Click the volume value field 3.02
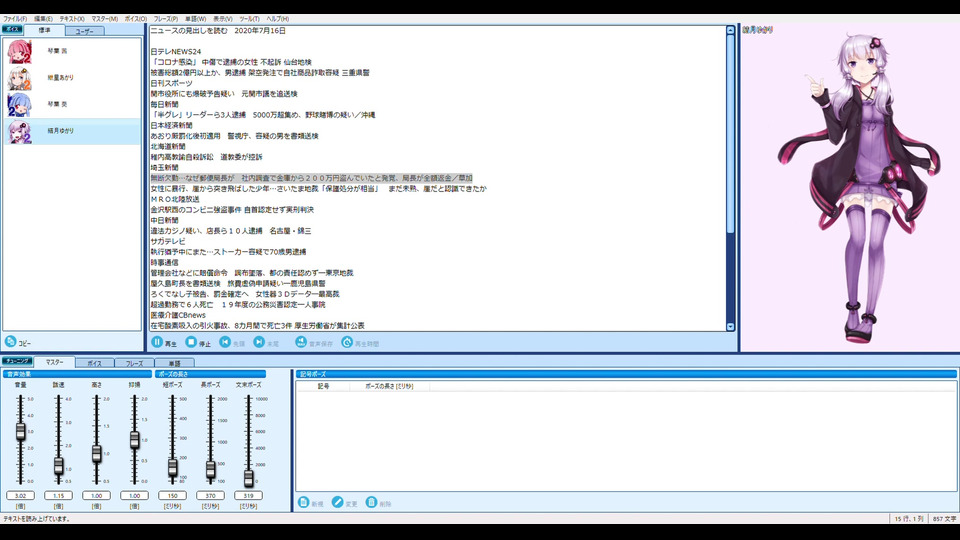 pyautogui.click(x=20, y=495)
